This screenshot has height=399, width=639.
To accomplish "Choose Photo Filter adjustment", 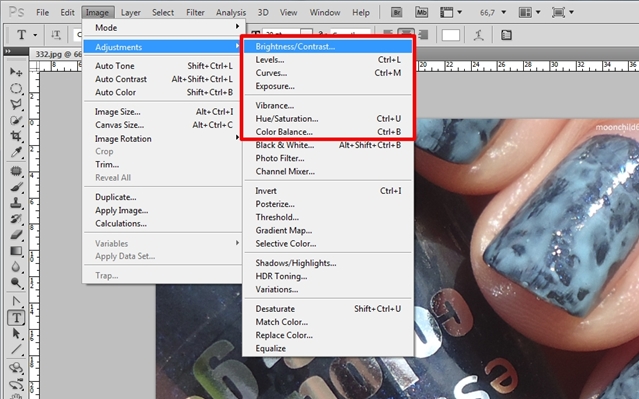I will (x=328, y=158).
